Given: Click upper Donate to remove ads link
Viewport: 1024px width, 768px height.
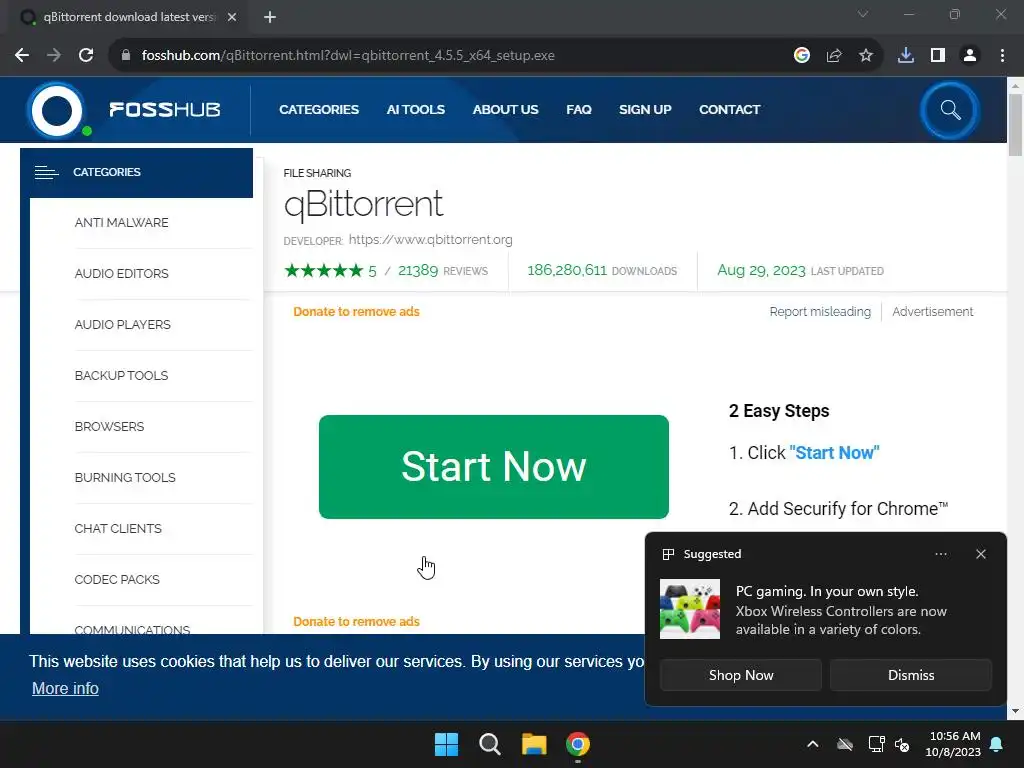Looking at the screenshot, I should point(357,312).
